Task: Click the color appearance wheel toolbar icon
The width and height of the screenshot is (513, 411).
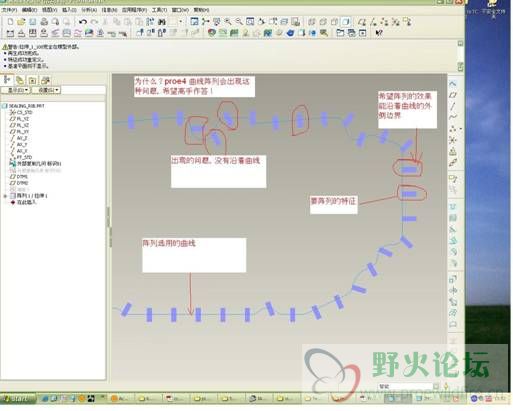Action: [x=211, y=33]
